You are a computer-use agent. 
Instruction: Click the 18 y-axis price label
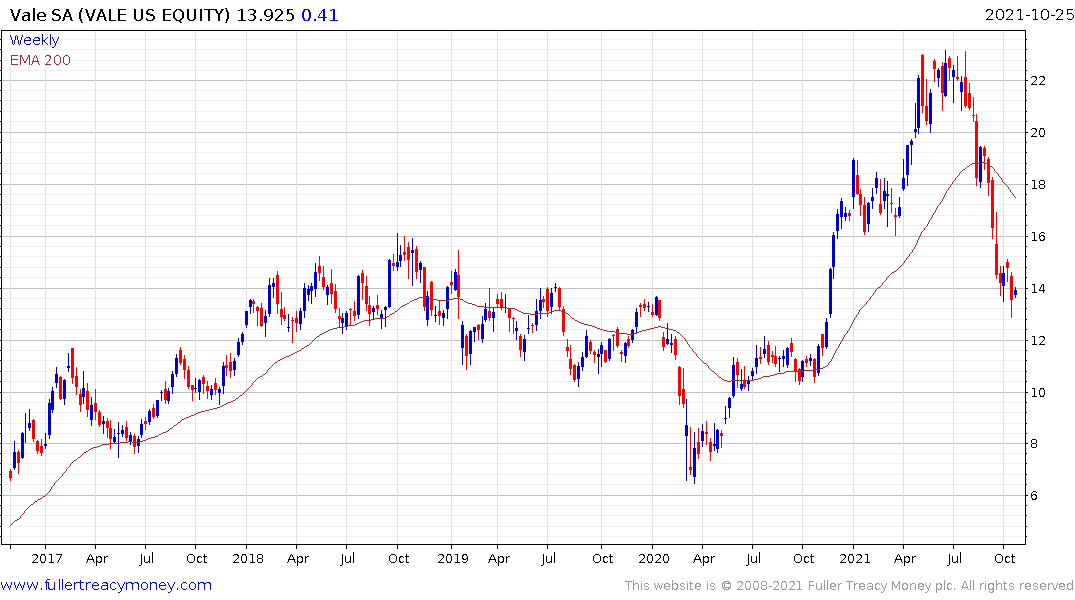[1038, 184]
